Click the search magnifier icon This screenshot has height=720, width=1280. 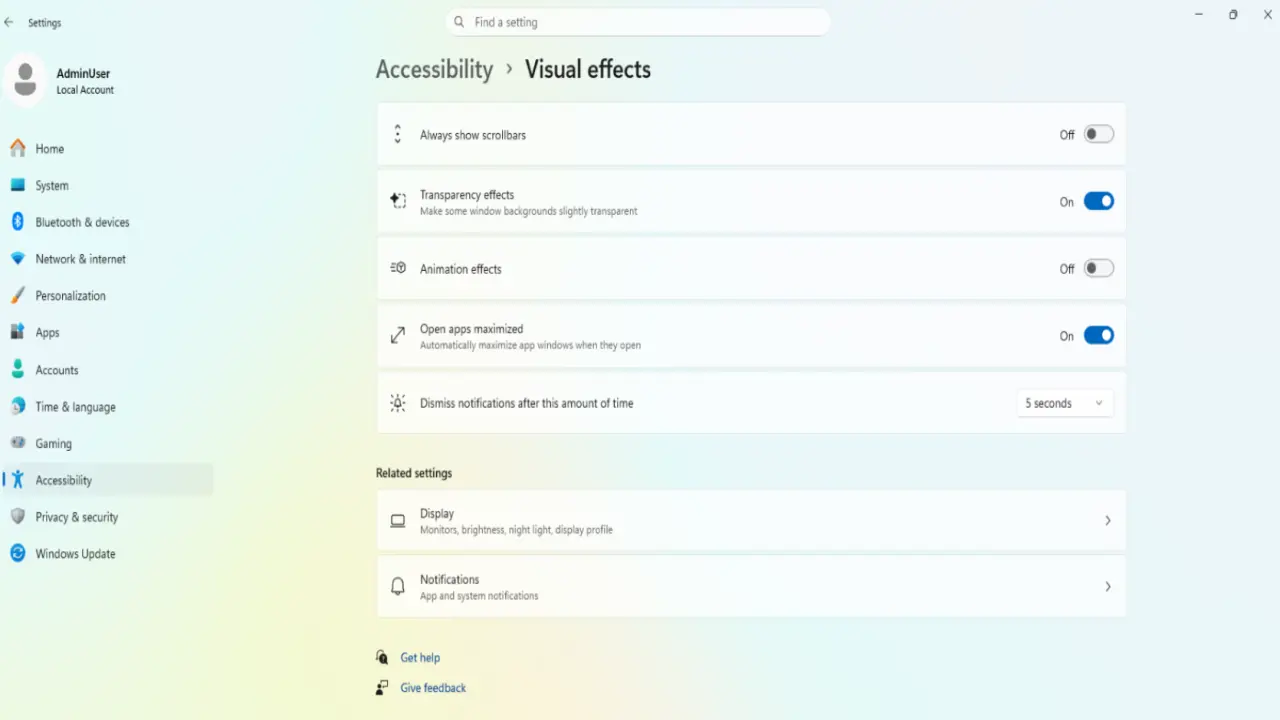click(x=459, y=22)
